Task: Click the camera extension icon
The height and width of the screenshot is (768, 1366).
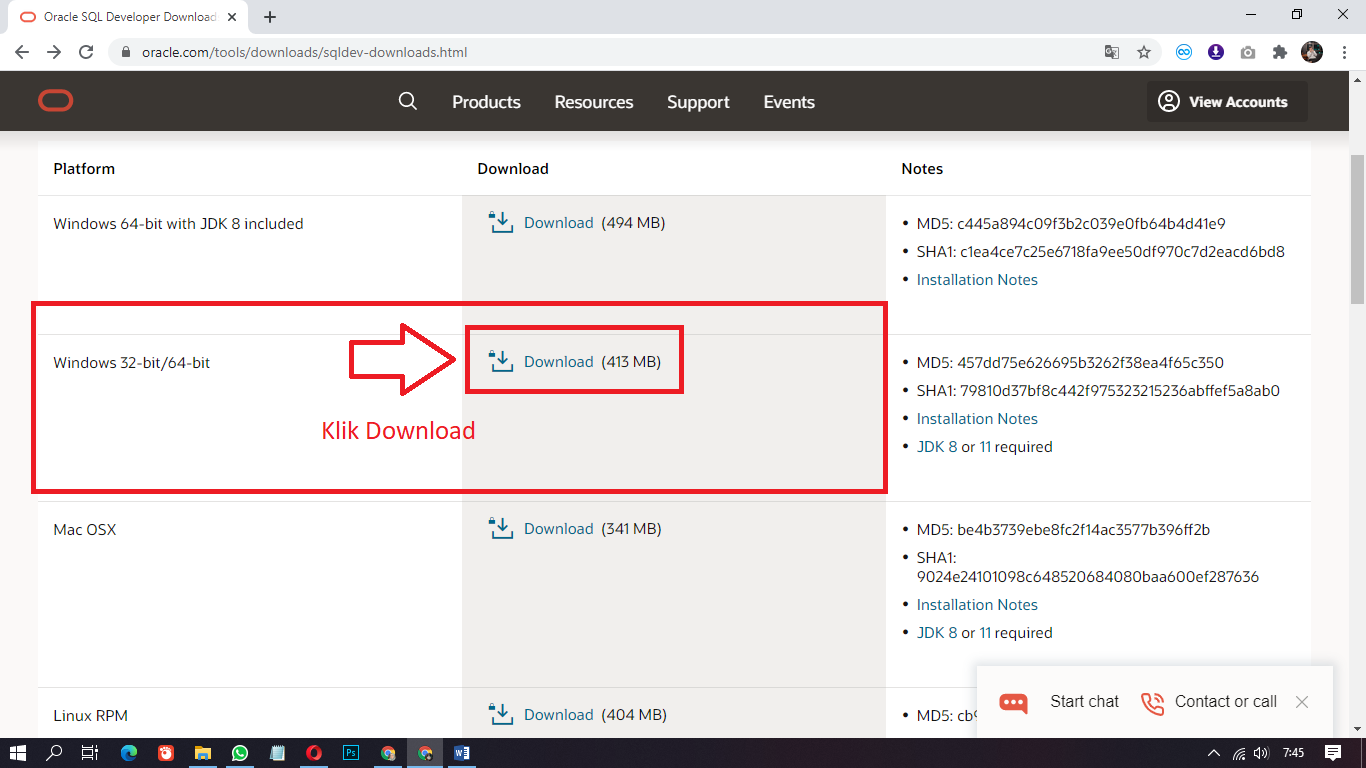Action: [1248, 52]
